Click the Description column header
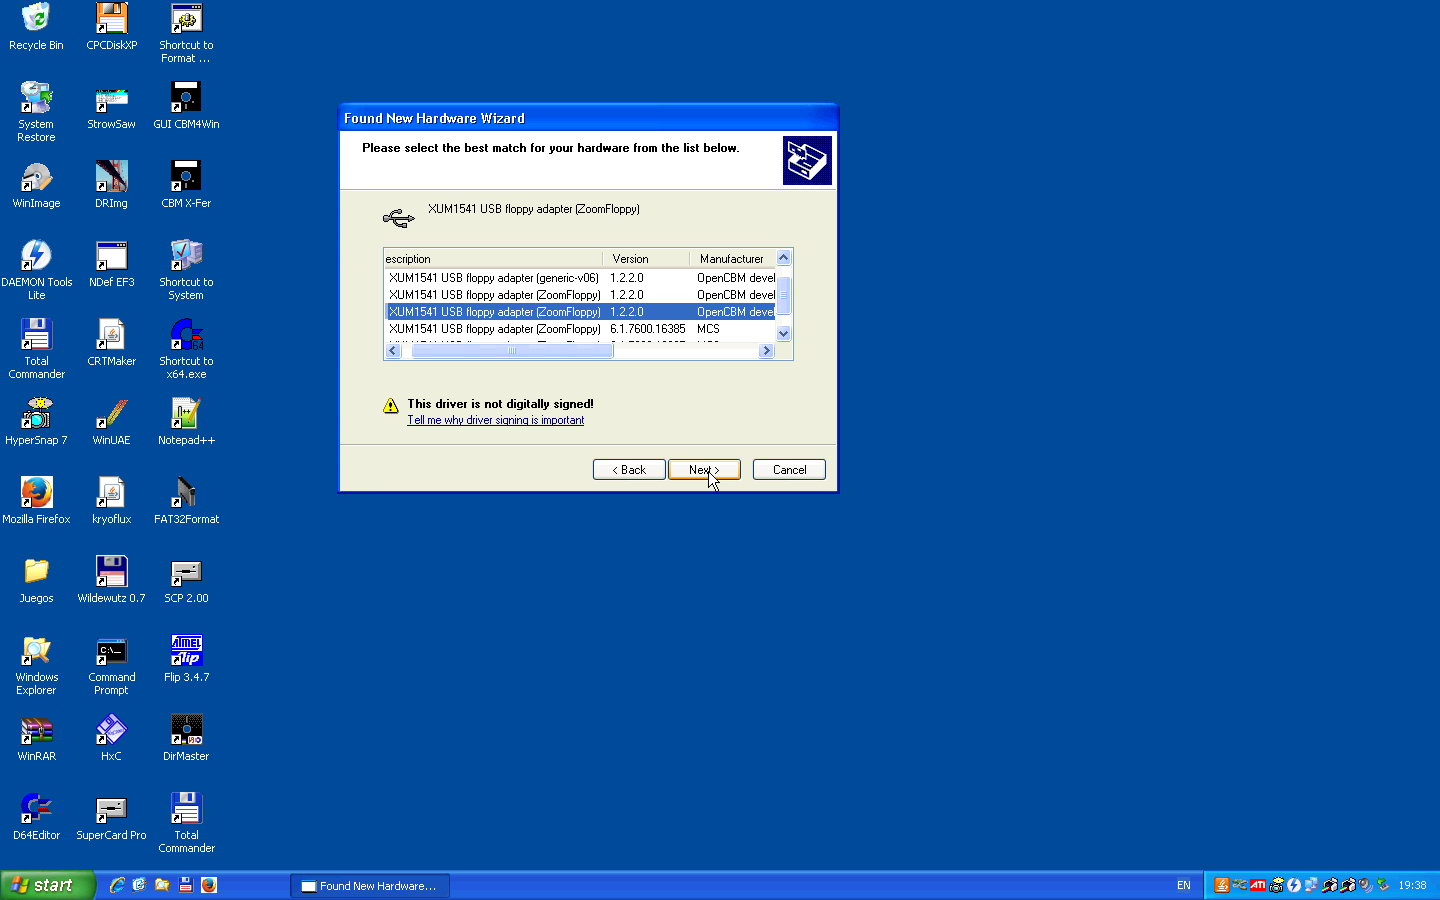 tap(493, 259)
